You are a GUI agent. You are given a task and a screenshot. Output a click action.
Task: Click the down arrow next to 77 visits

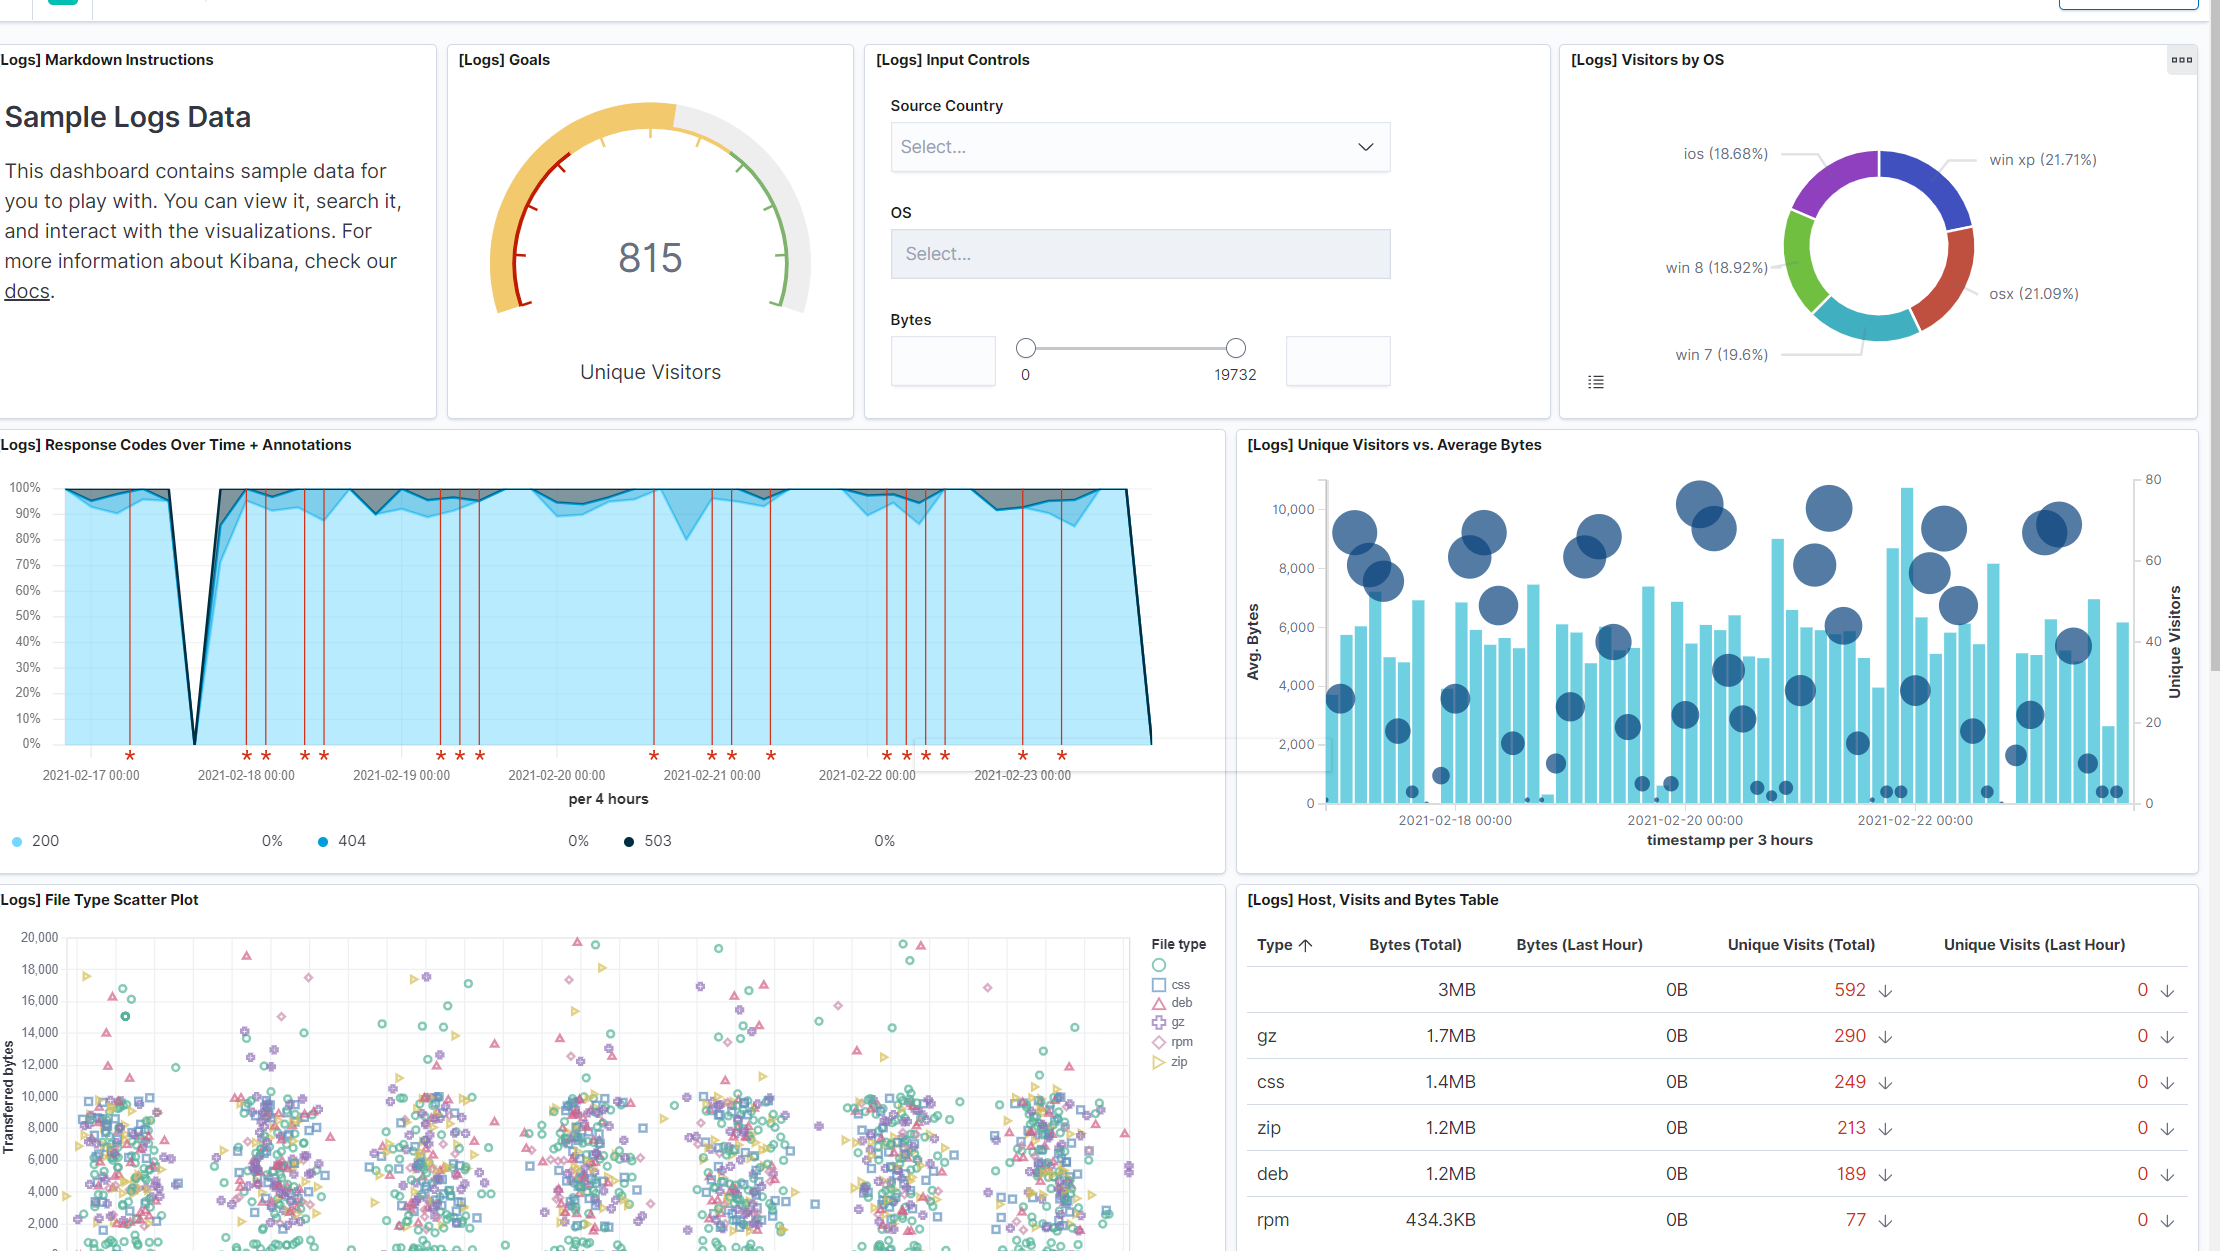point(1885,1221)
